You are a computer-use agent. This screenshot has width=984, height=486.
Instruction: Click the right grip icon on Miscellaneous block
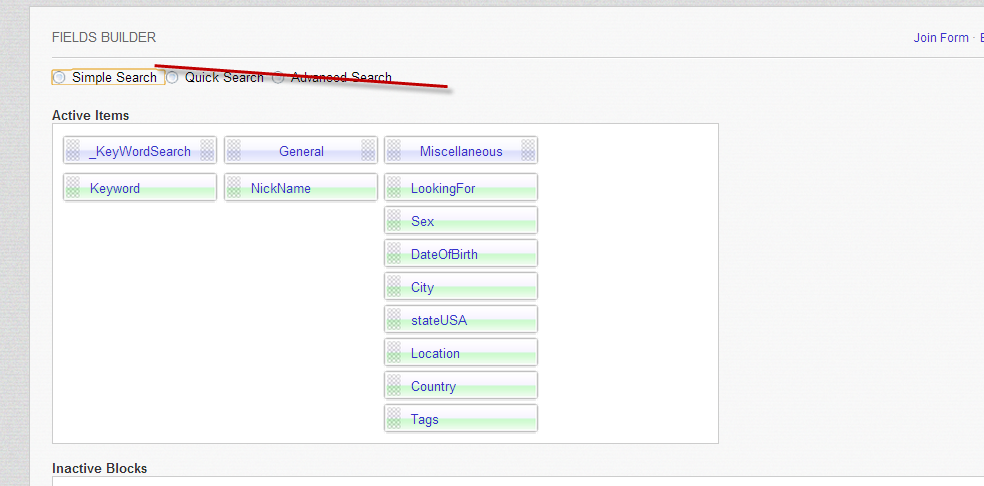click(528, 151)
